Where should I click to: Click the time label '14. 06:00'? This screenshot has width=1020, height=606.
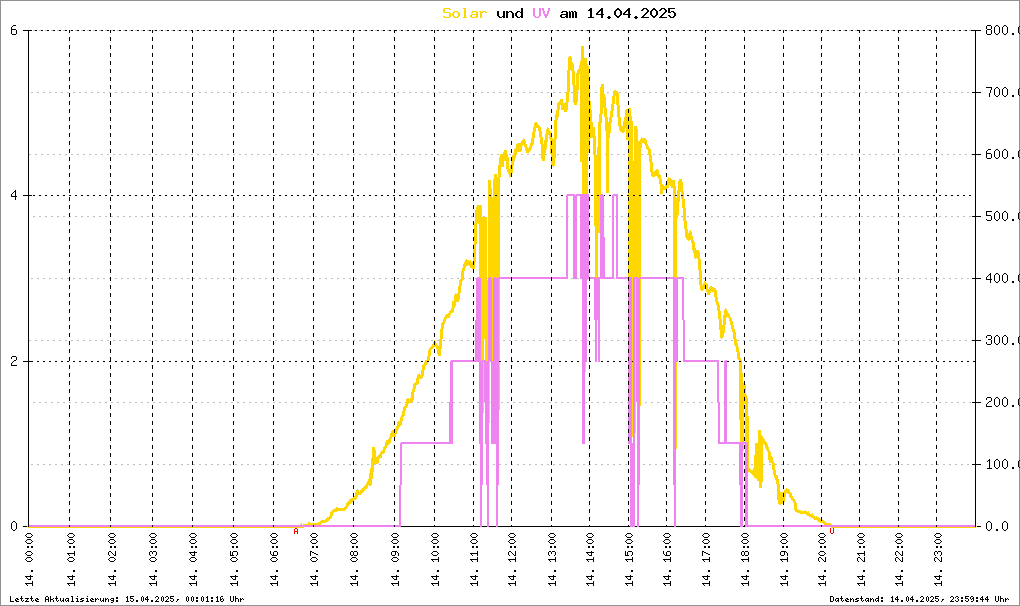[x=275, y=559]
